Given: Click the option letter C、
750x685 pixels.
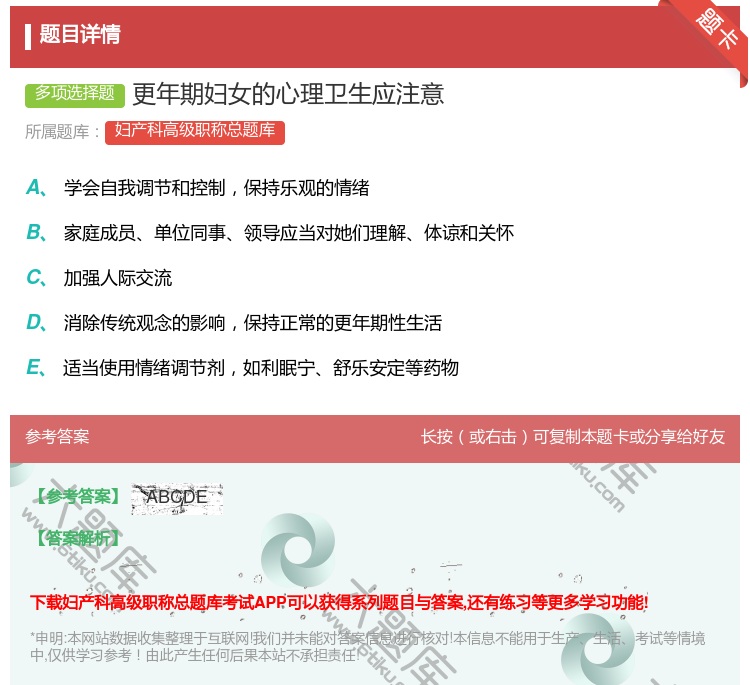Looking at the screenshot, I should click(36, 278).
